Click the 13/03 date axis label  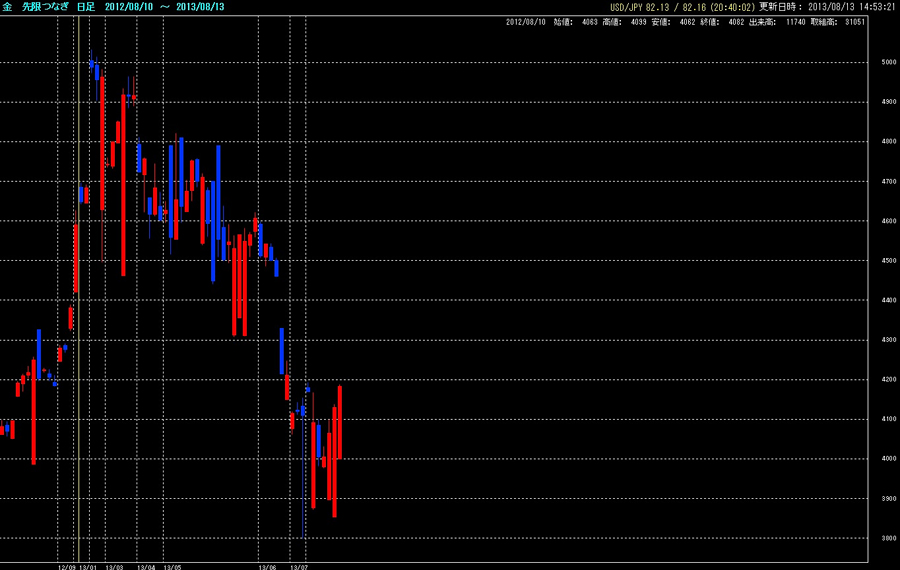(114, 567)
